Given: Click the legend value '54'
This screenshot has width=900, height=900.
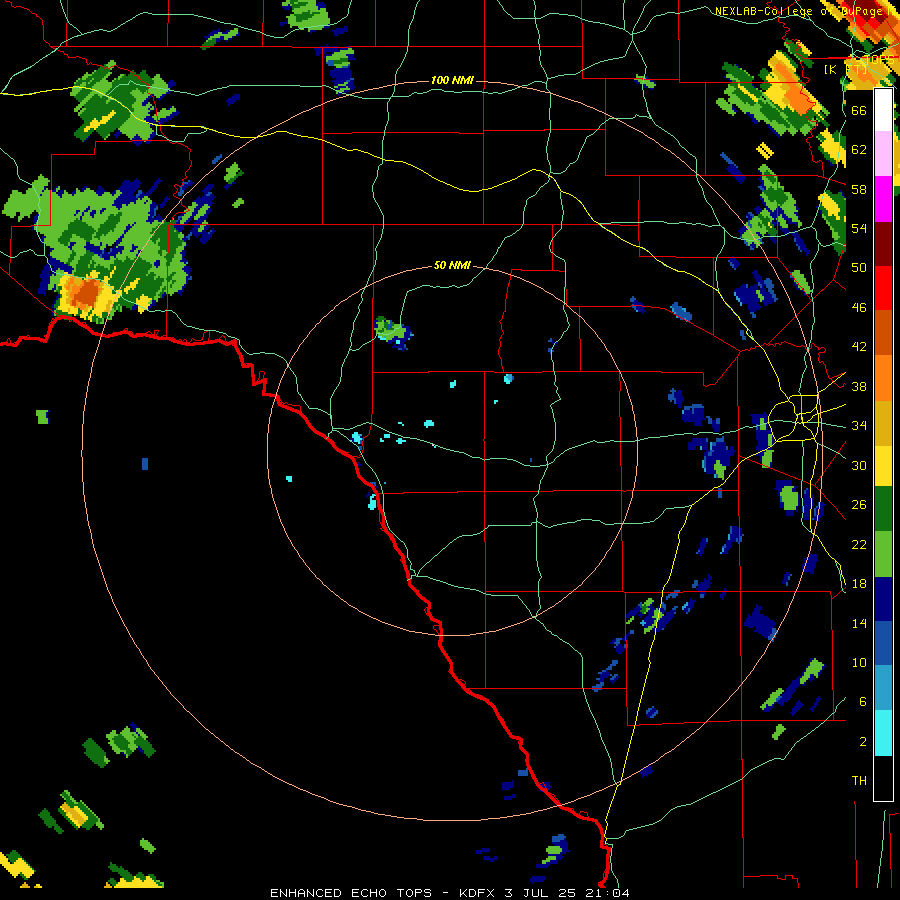Looking at the screenshot, I should click(859, 228).
